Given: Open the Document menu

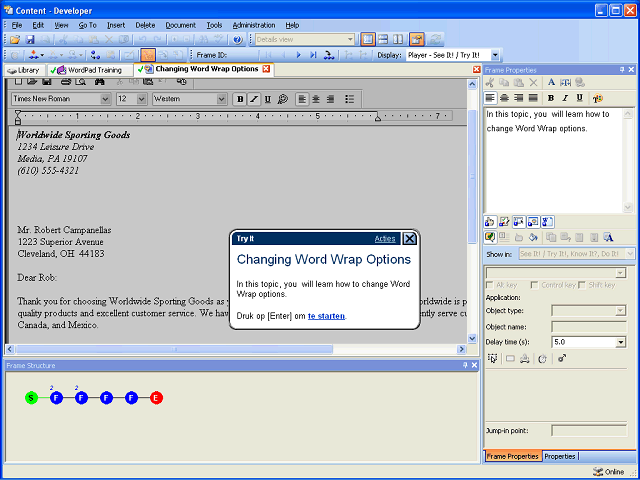Looking at the screenshot, I should pos(180,25).
